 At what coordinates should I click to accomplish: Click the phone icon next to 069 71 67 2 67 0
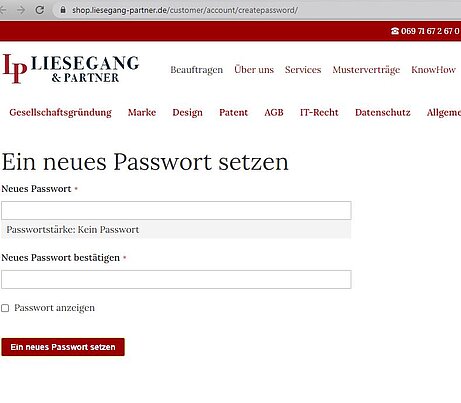tap(395, 31)
